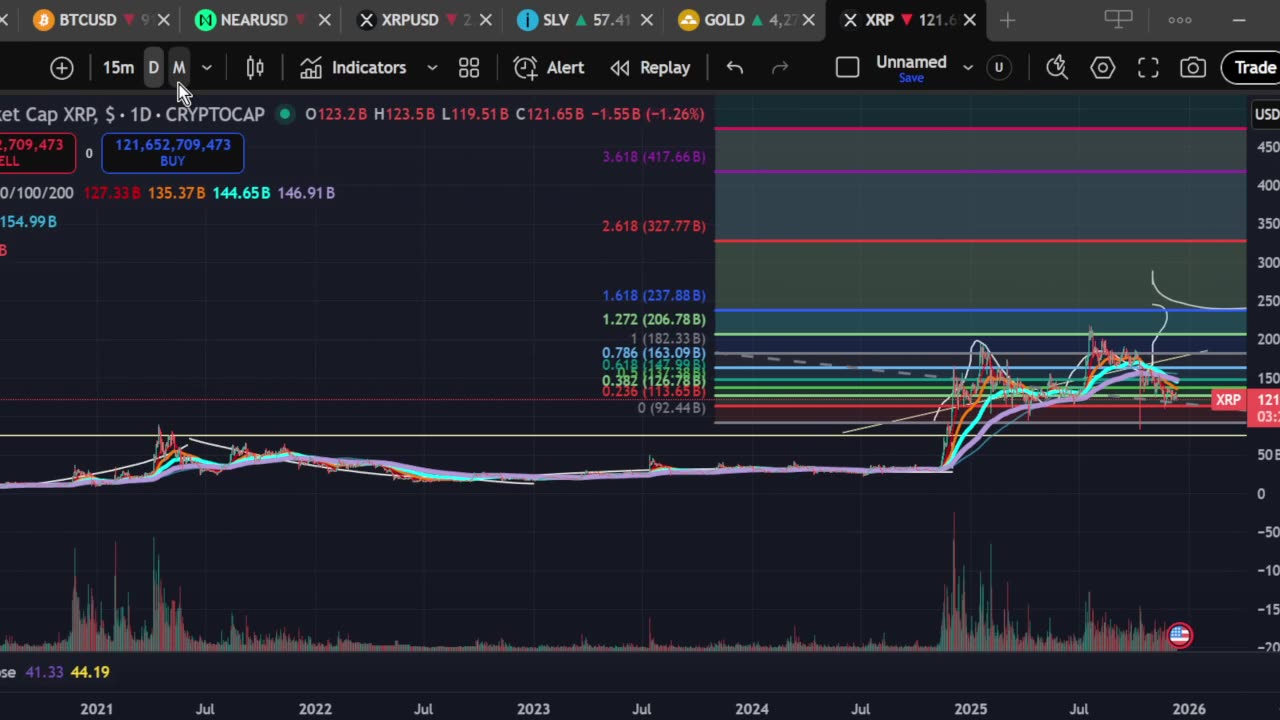Select the M monthly timeframe

coord(179,68)
